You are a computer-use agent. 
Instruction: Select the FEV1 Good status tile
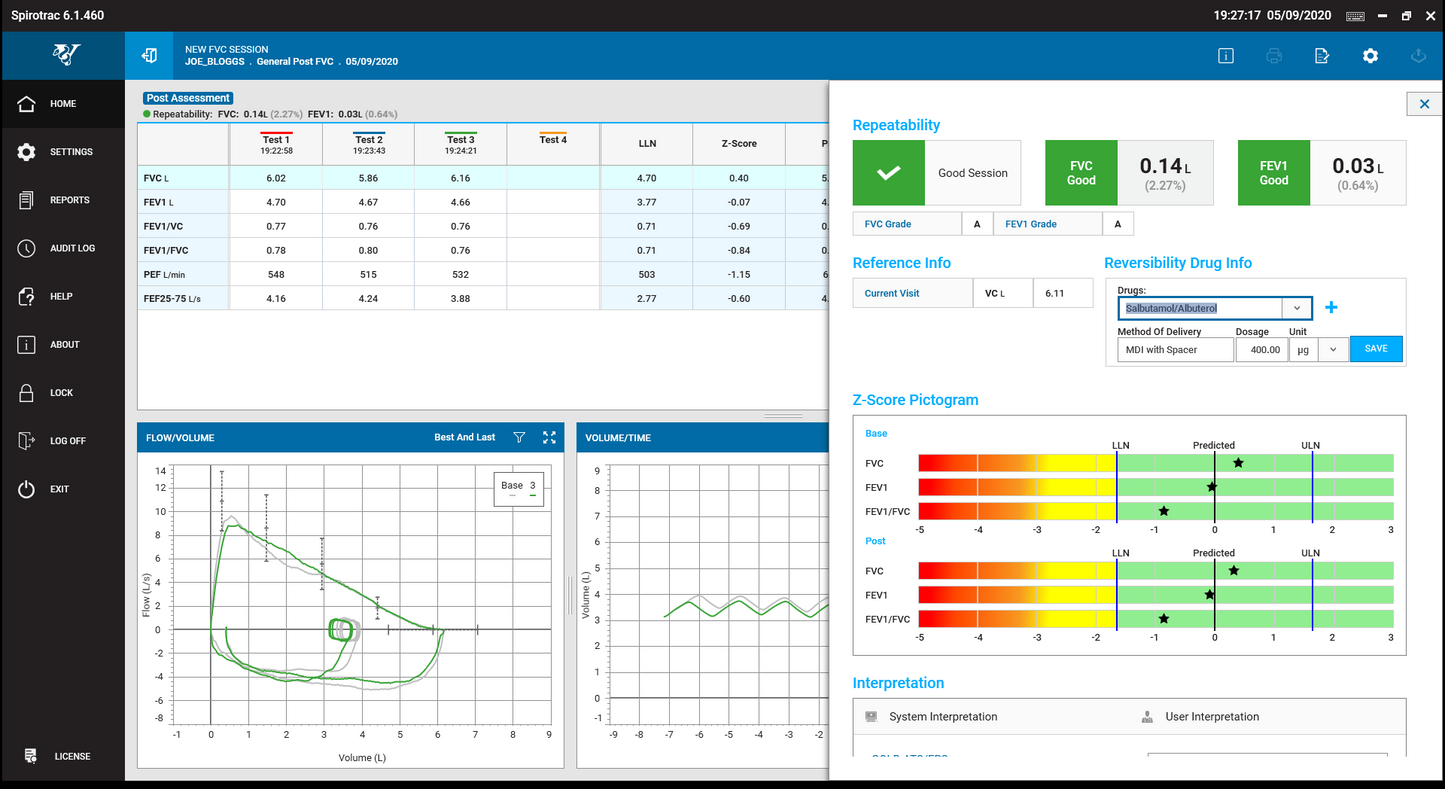click(1273, 172)
